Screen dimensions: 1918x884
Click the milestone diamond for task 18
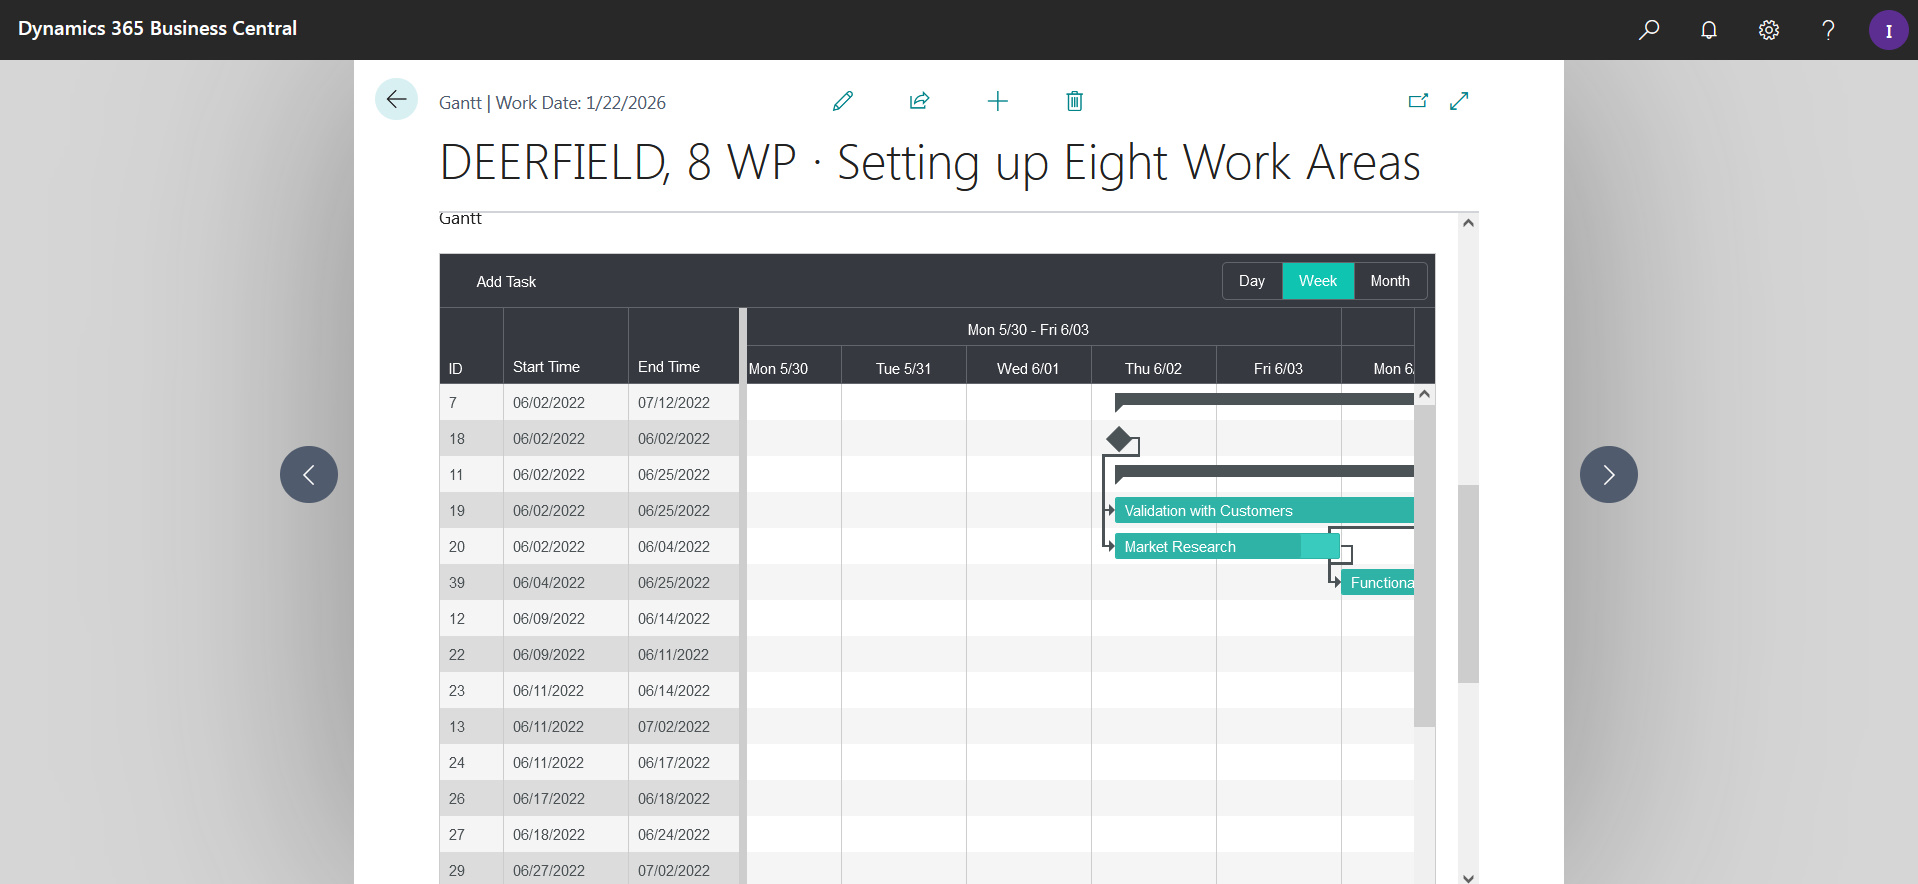[1119, 439]
